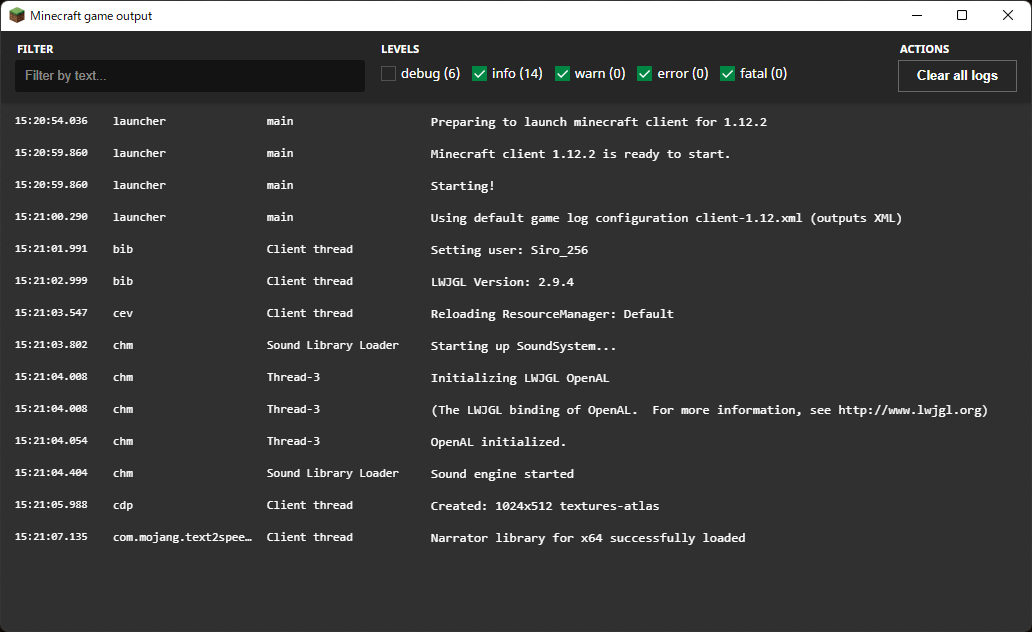This screenshot has height=632, width=1032.
Task: Maximize the Minecraft game output window
Action: tap(962, 15)
